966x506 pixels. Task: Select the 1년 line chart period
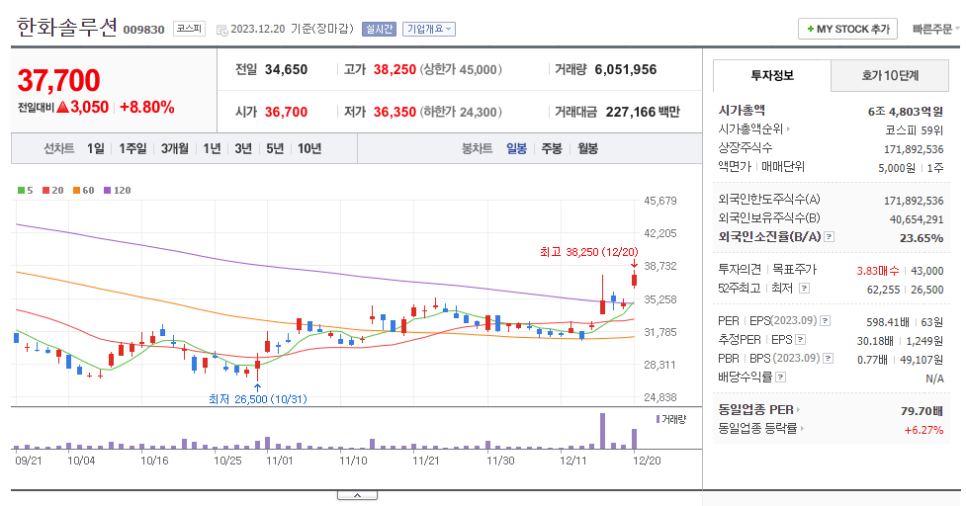[212, 149]
